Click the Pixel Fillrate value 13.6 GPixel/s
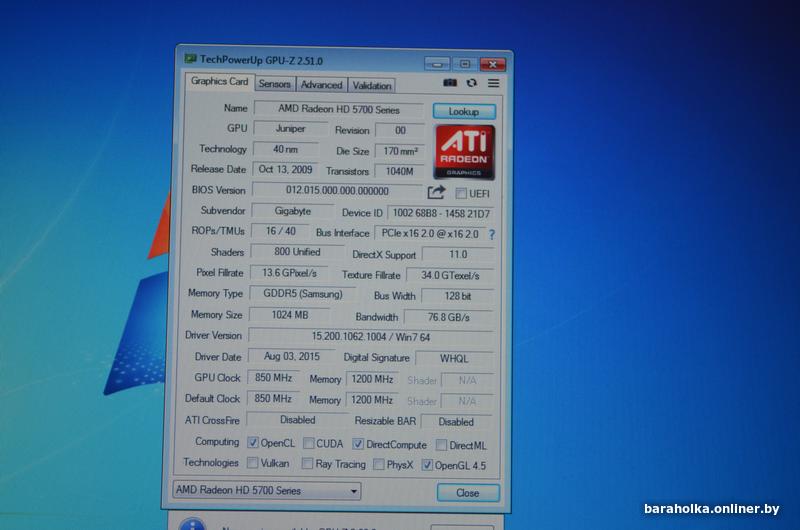 [289, 273]
